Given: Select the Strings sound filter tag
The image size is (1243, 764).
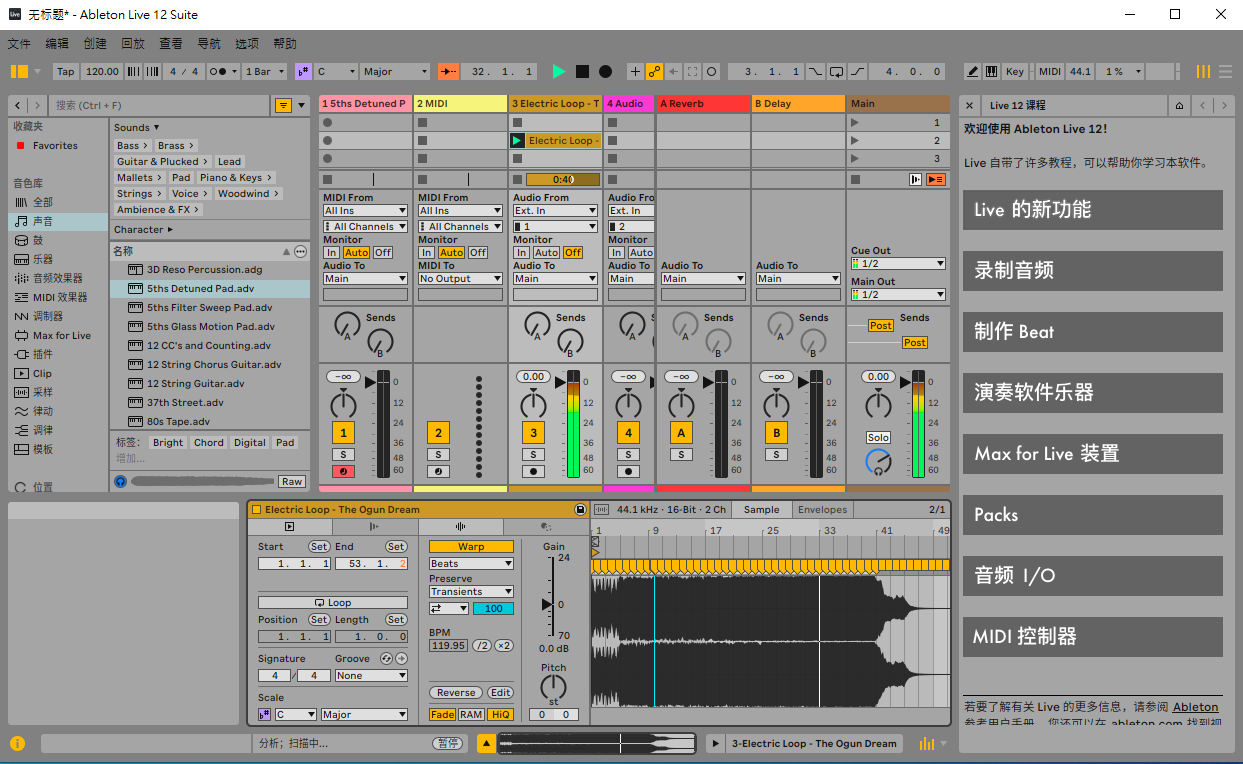Looking at the screenshot, I should 139,194.
